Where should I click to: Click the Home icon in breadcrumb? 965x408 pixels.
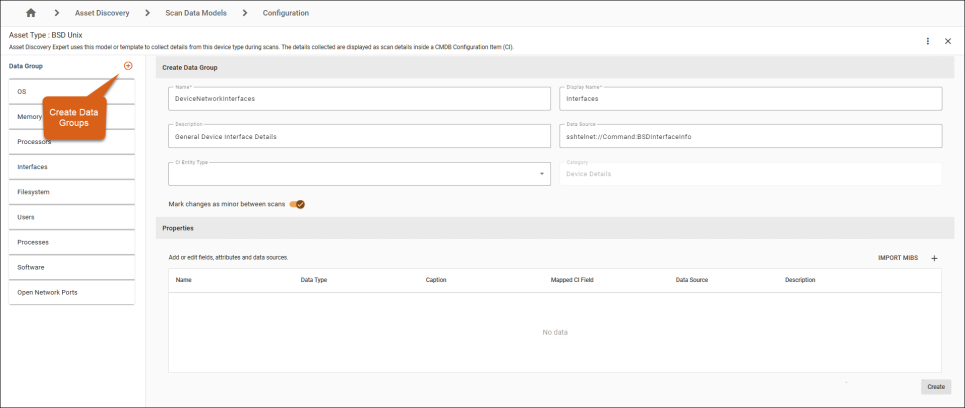click(x=30, y=13)
